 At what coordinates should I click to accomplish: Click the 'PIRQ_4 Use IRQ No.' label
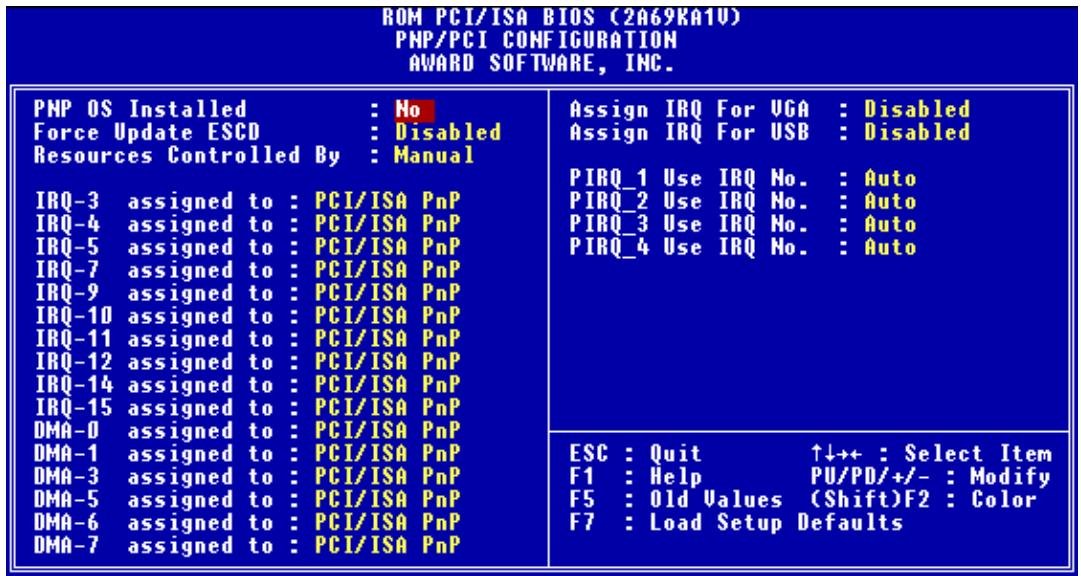(689, 248)
